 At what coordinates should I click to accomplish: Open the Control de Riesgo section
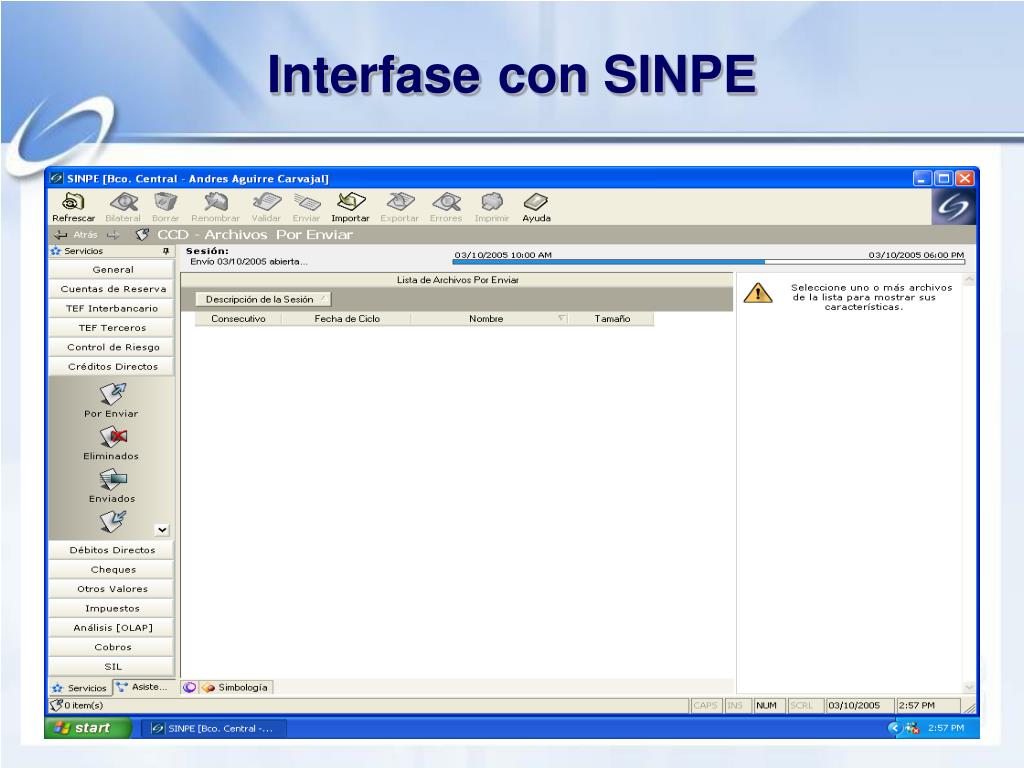(112, 347)
